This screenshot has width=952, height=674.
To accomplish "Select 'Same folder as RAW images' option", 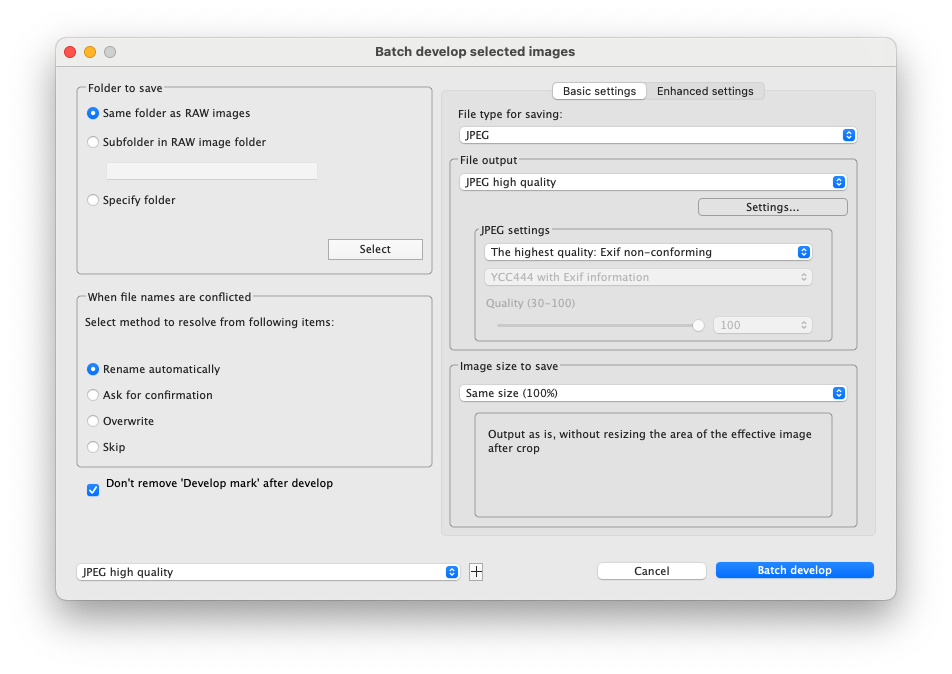I will click(x=94, y=114).
